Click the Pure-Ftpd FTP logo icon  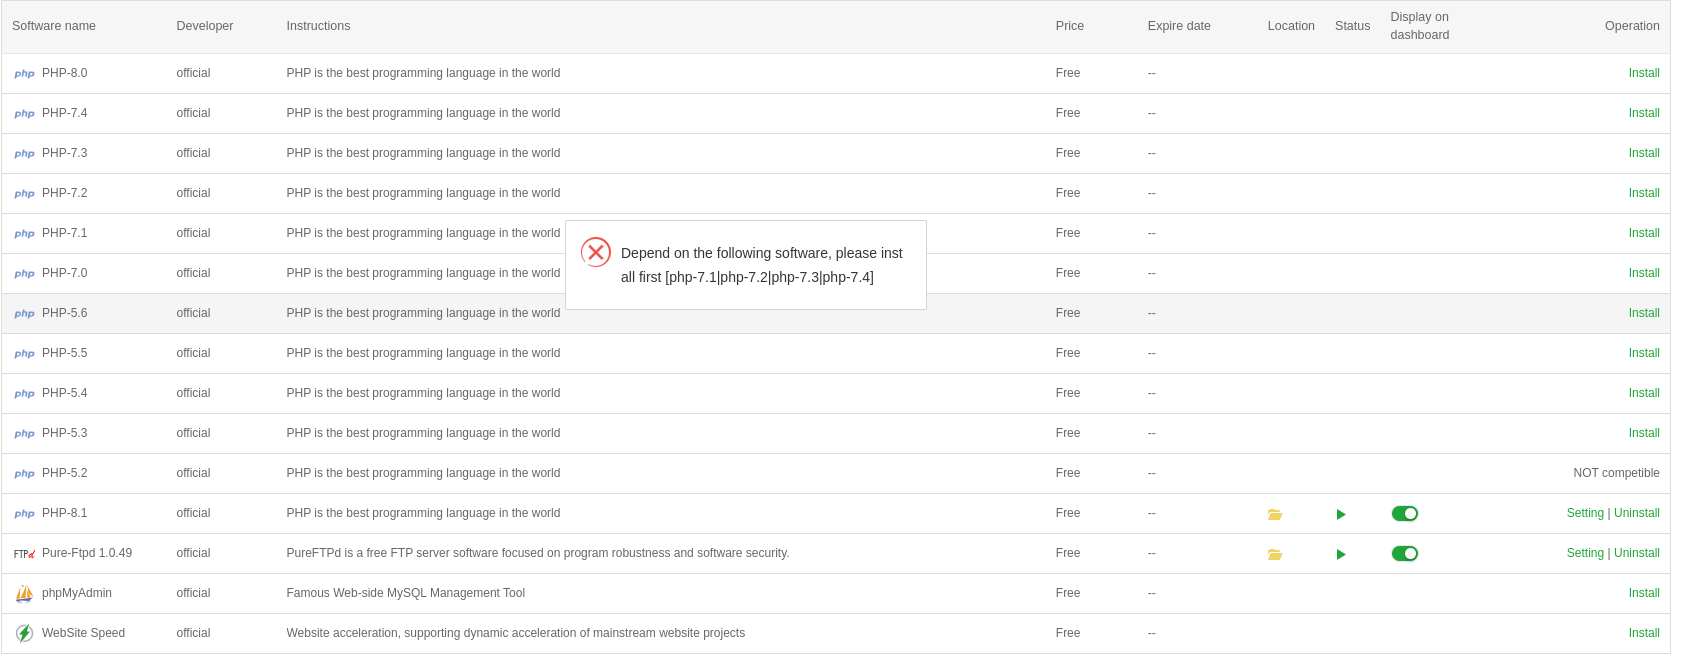click(x=24, y=553)
